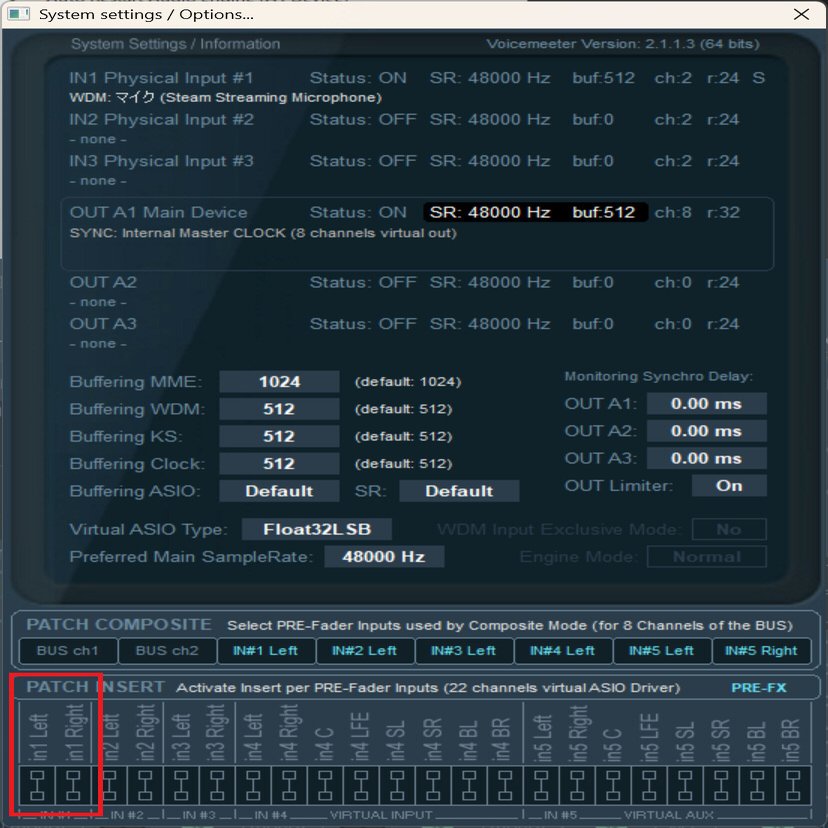This screenshot has height=828, width=828.
Task: Select IN#5 Left composite patch
Action: point(662,651)
